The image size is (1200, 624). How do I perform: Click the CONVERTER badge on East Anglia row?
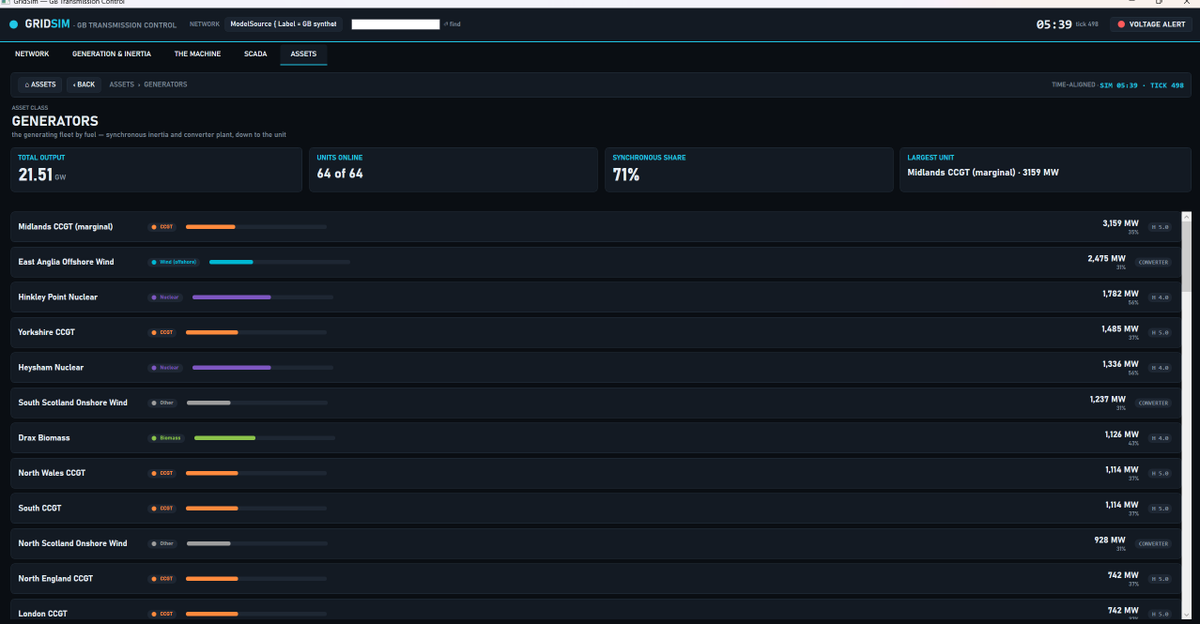1154,262
